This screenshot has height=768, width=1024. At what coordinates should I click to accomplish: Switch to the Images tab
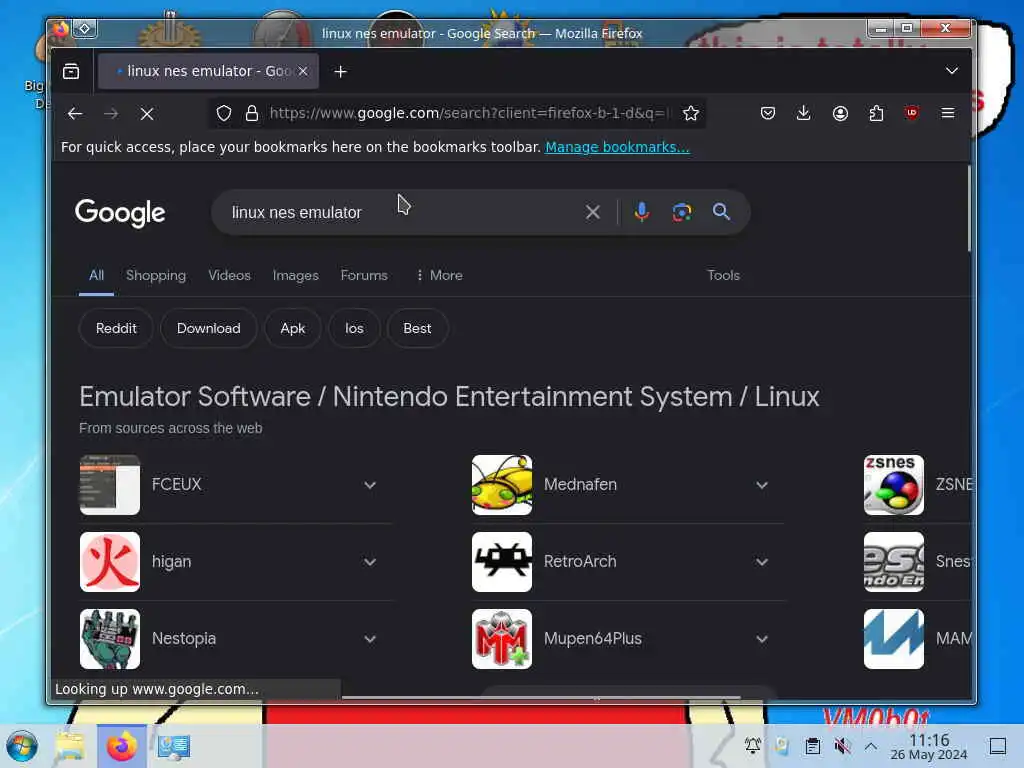(296, 276)
